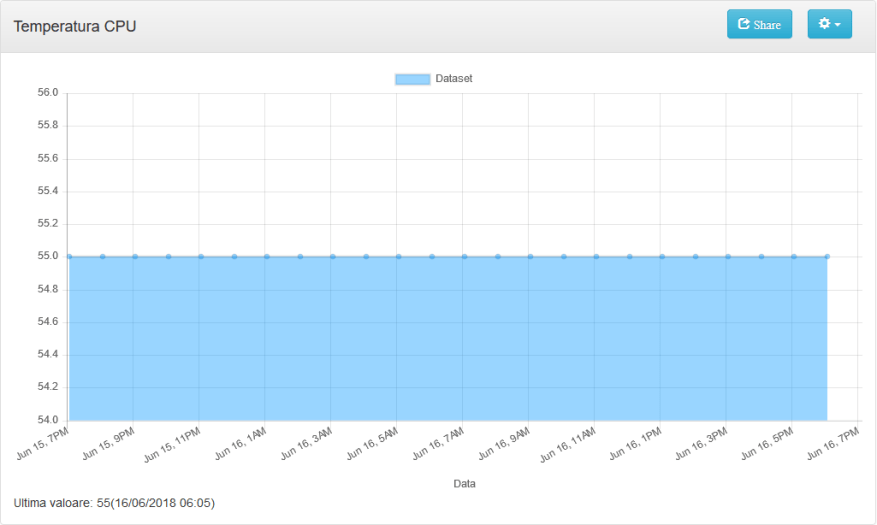Click the data point at Jun 16, 5AM

399,257
